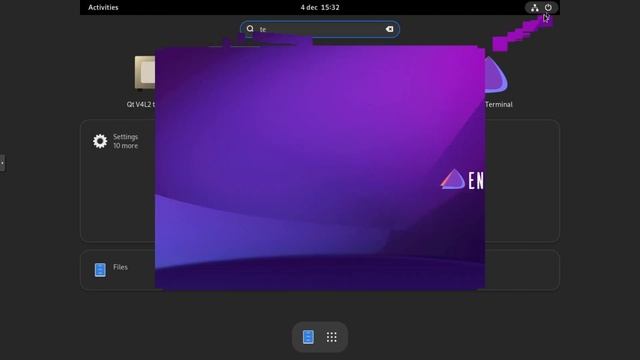Click the magnifier icon in search bar
This screenshot has height=360, width=640.
point(250,29)
